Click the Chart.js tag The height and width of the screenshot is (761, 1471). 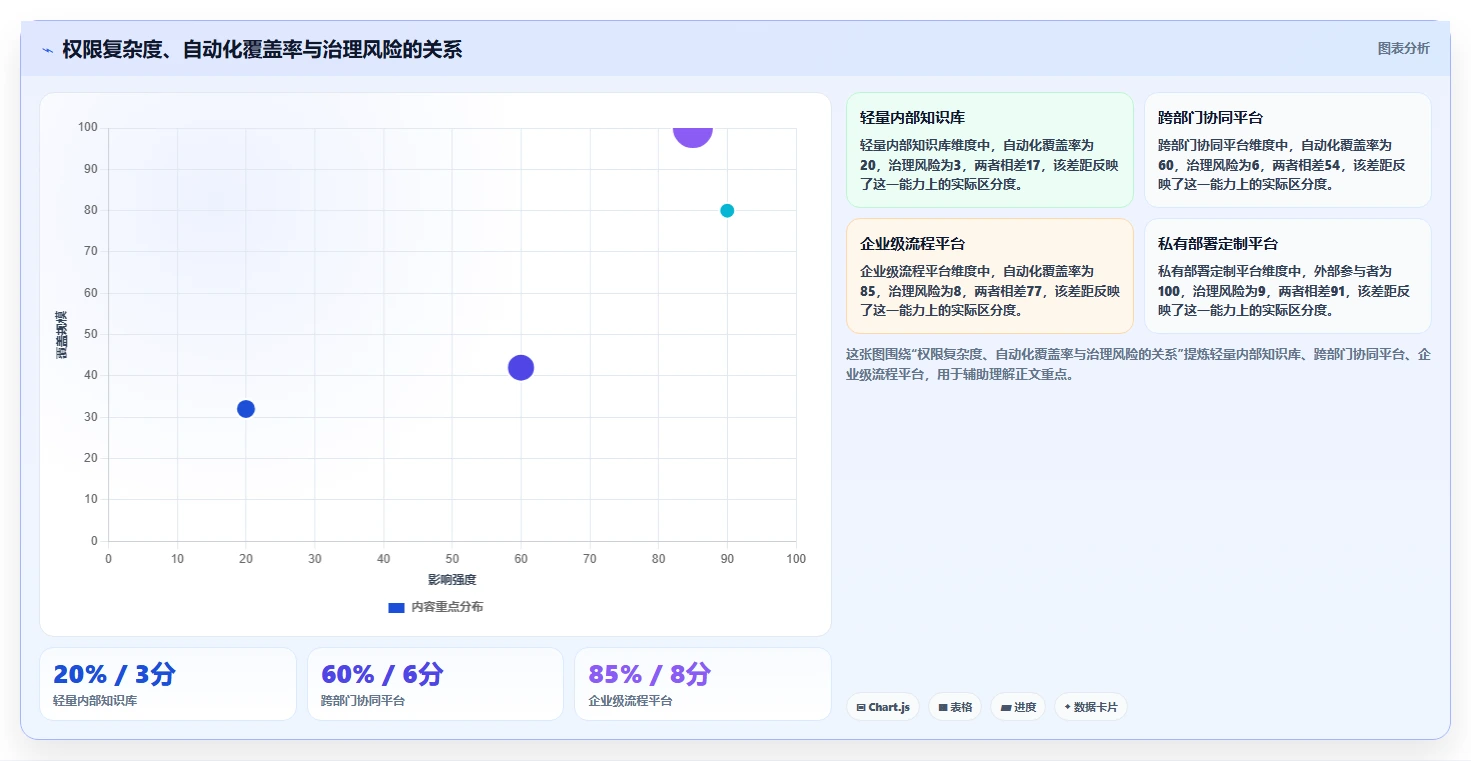tap(882, 707)
